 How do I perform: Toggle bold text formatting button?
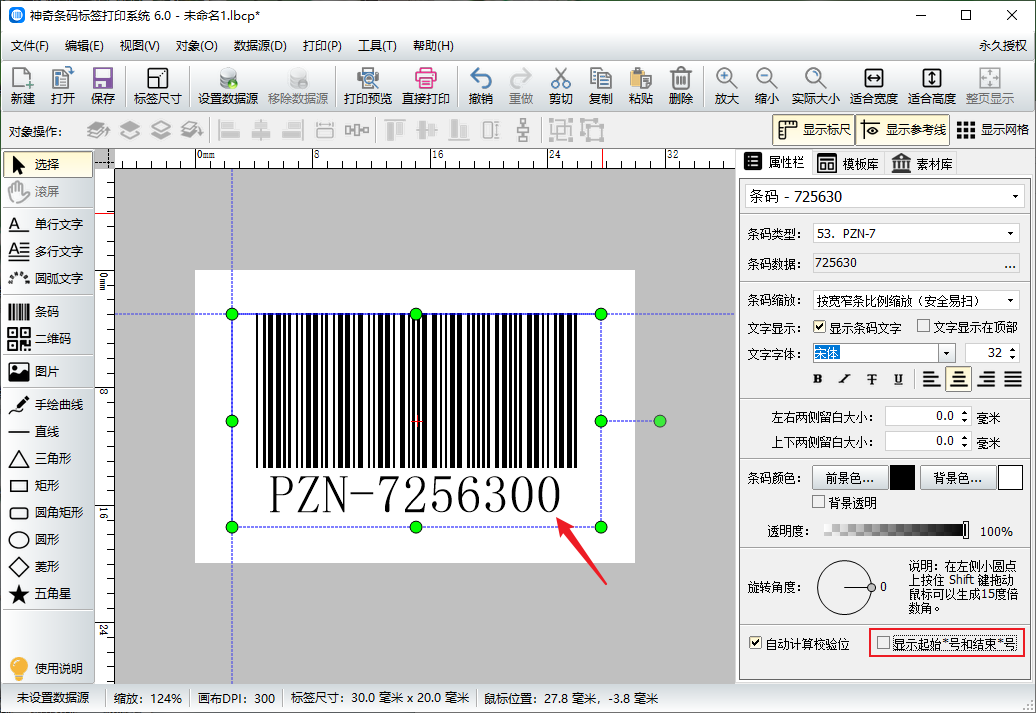[818, 379]
